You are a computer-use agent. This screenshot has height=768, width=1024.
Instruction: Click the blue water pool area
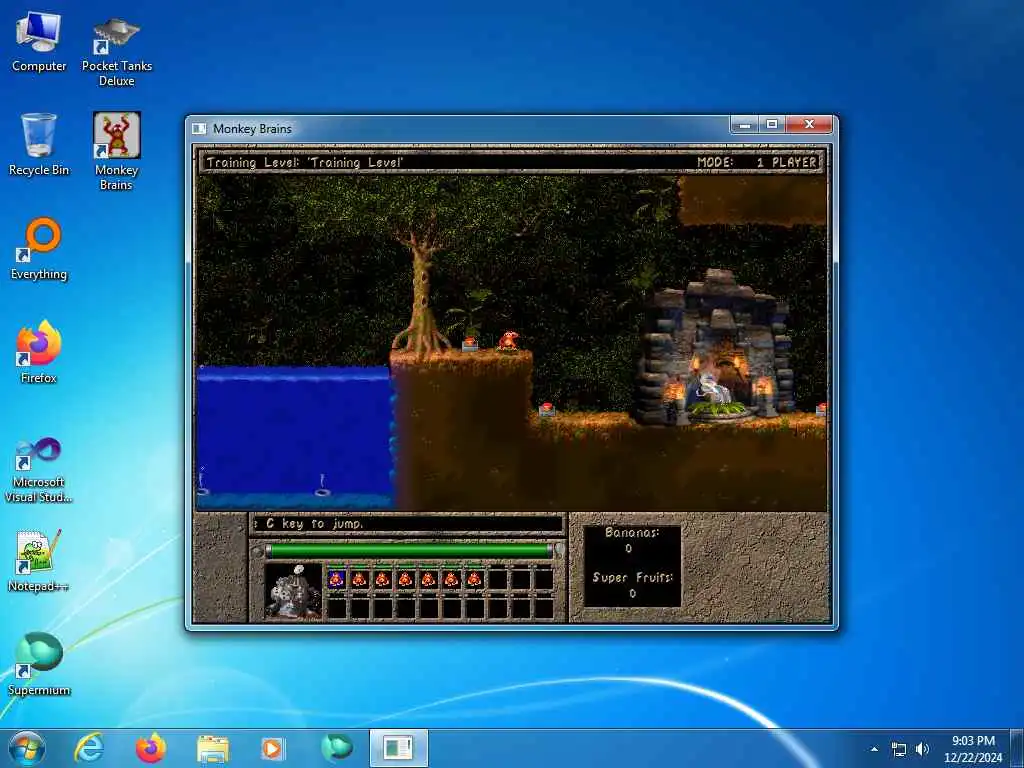click(294, 438)
